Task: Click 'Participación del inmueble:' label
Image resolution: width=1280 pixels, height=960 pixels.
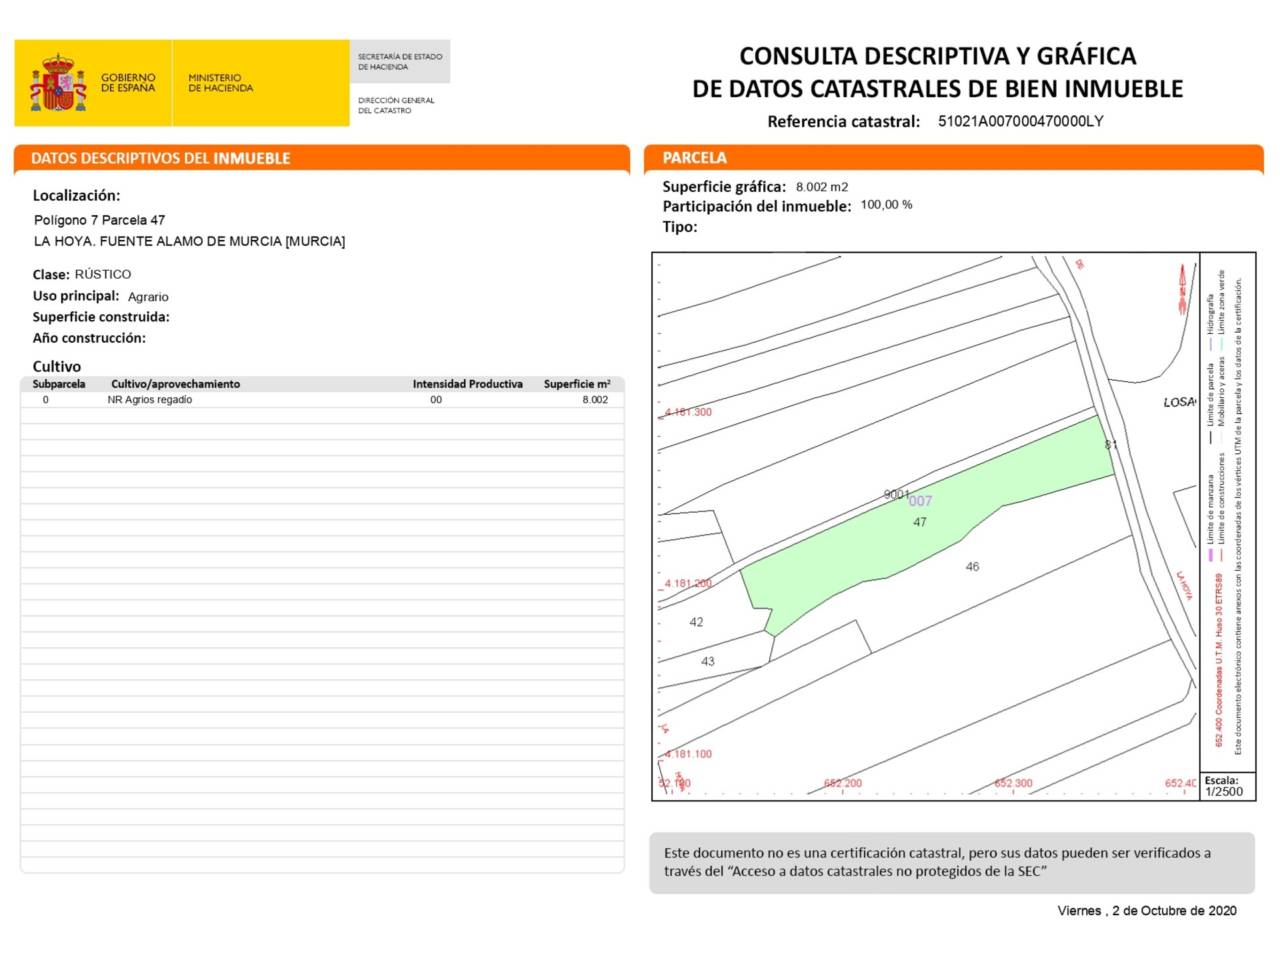Action: point(757,206)
